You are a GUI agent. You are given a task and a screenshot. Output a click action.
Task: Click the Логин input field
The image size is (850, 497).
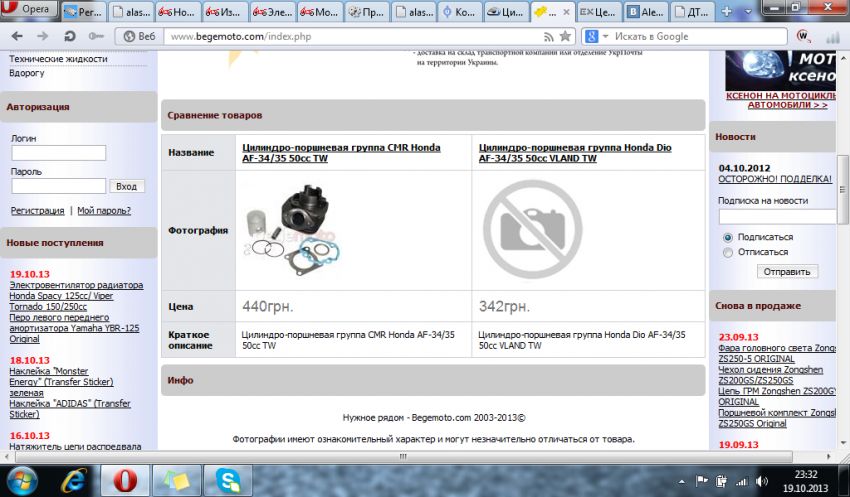[59, 153]
